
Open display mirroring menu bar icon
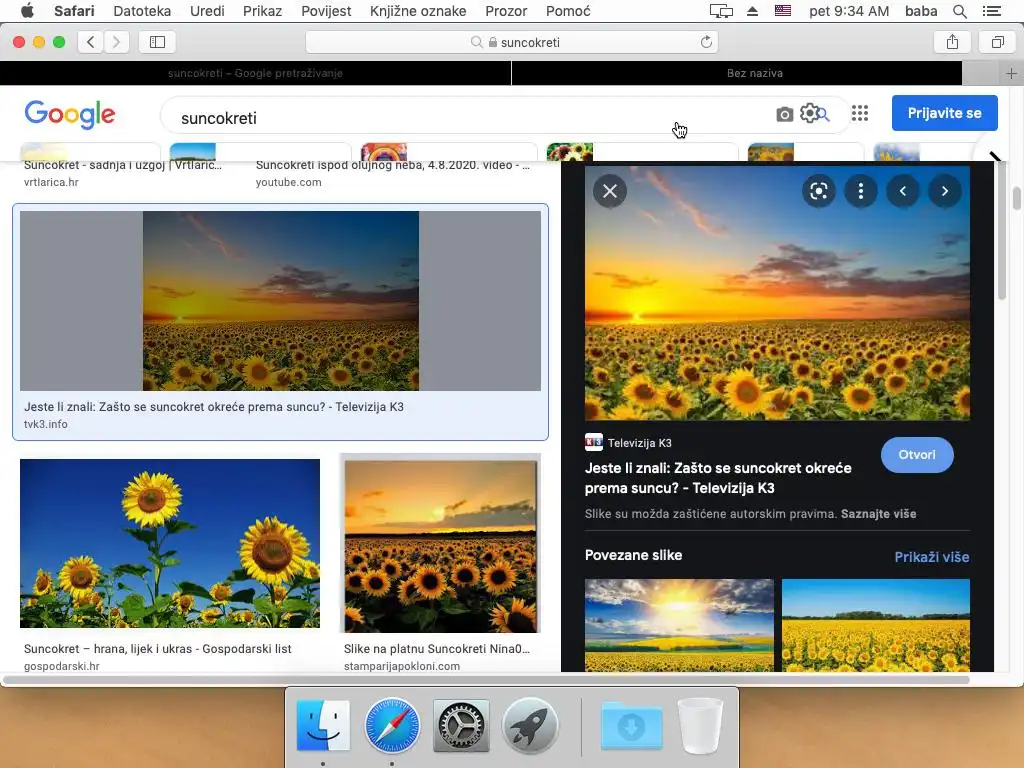point(721,11)
